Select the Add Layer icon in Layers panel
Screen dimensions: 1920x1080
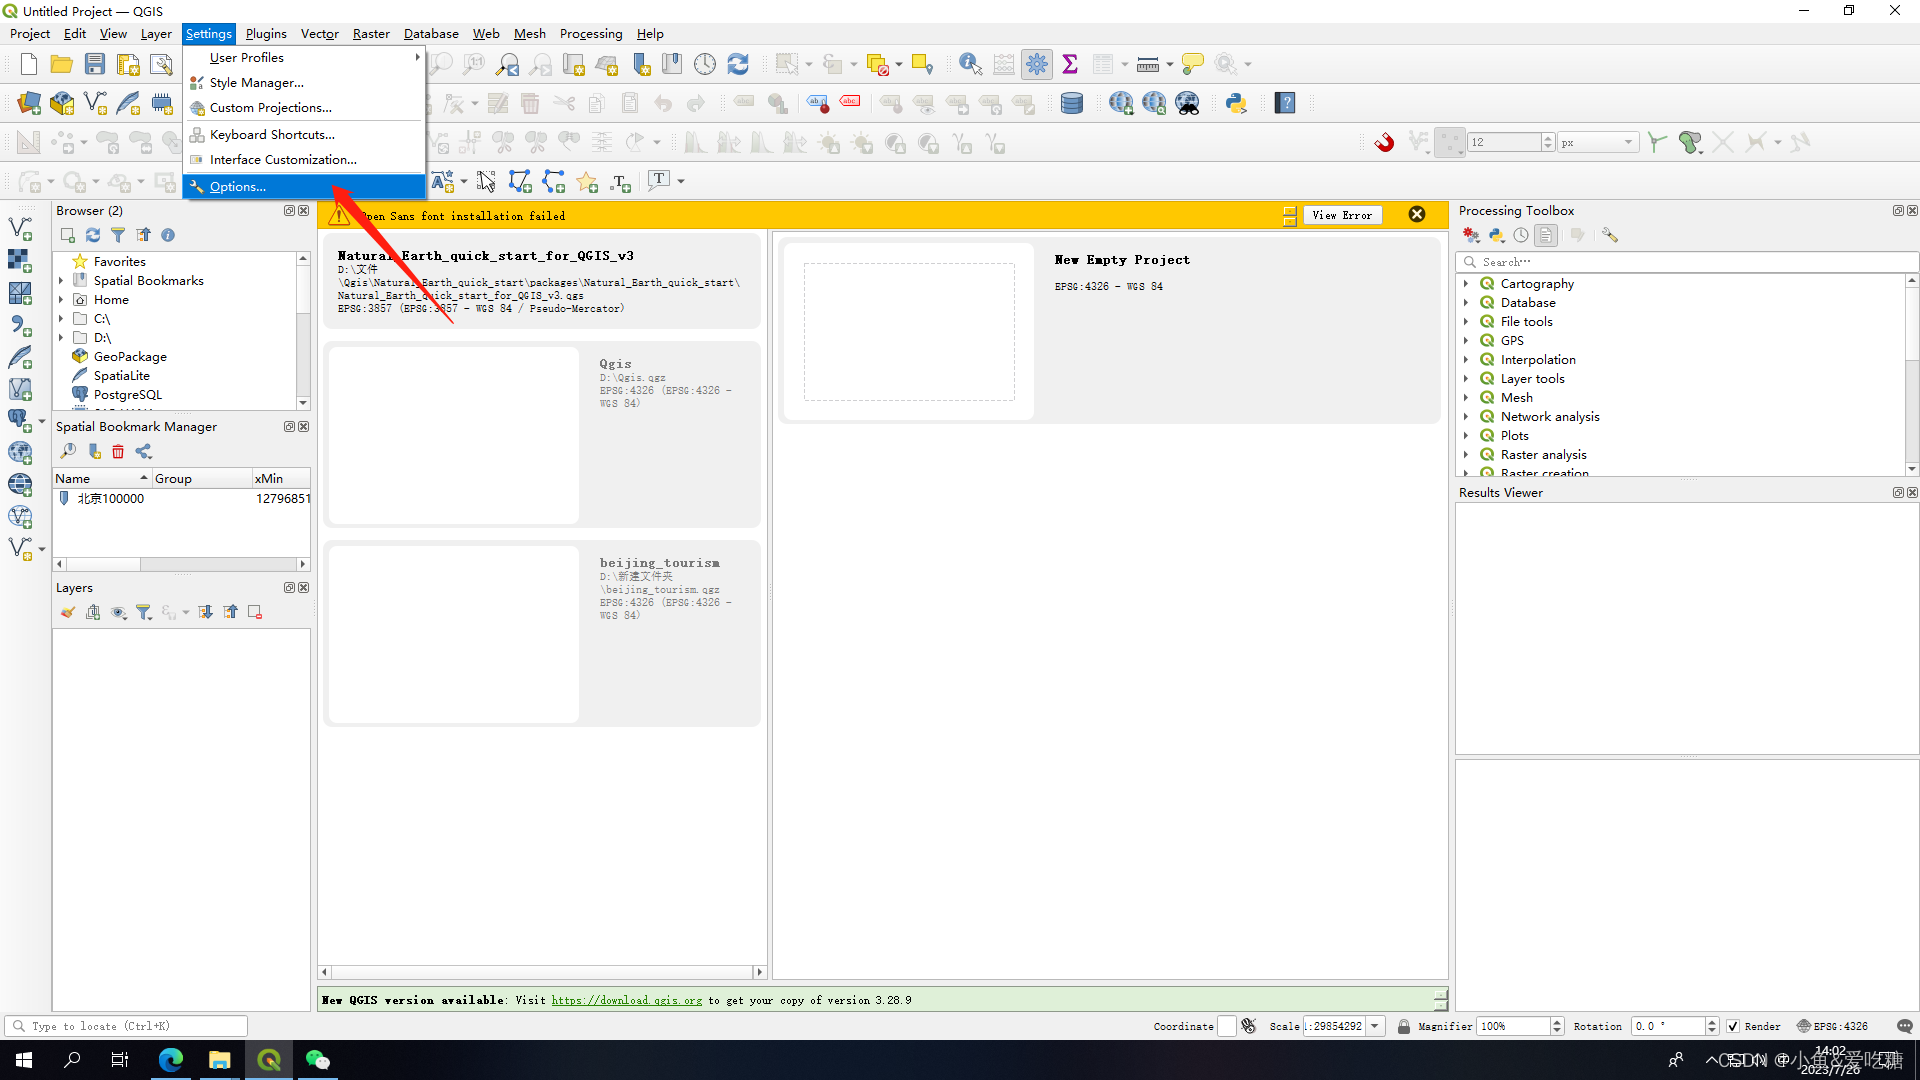click(x=94, y=612)
